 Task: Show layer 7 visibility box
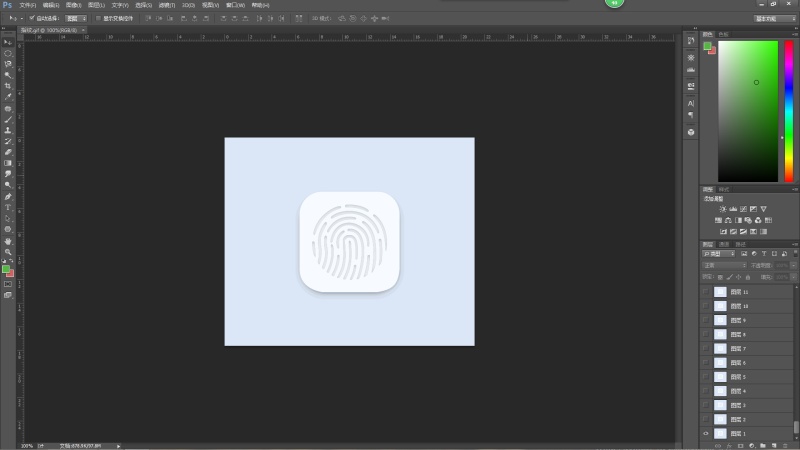click(x=706, y=348)
